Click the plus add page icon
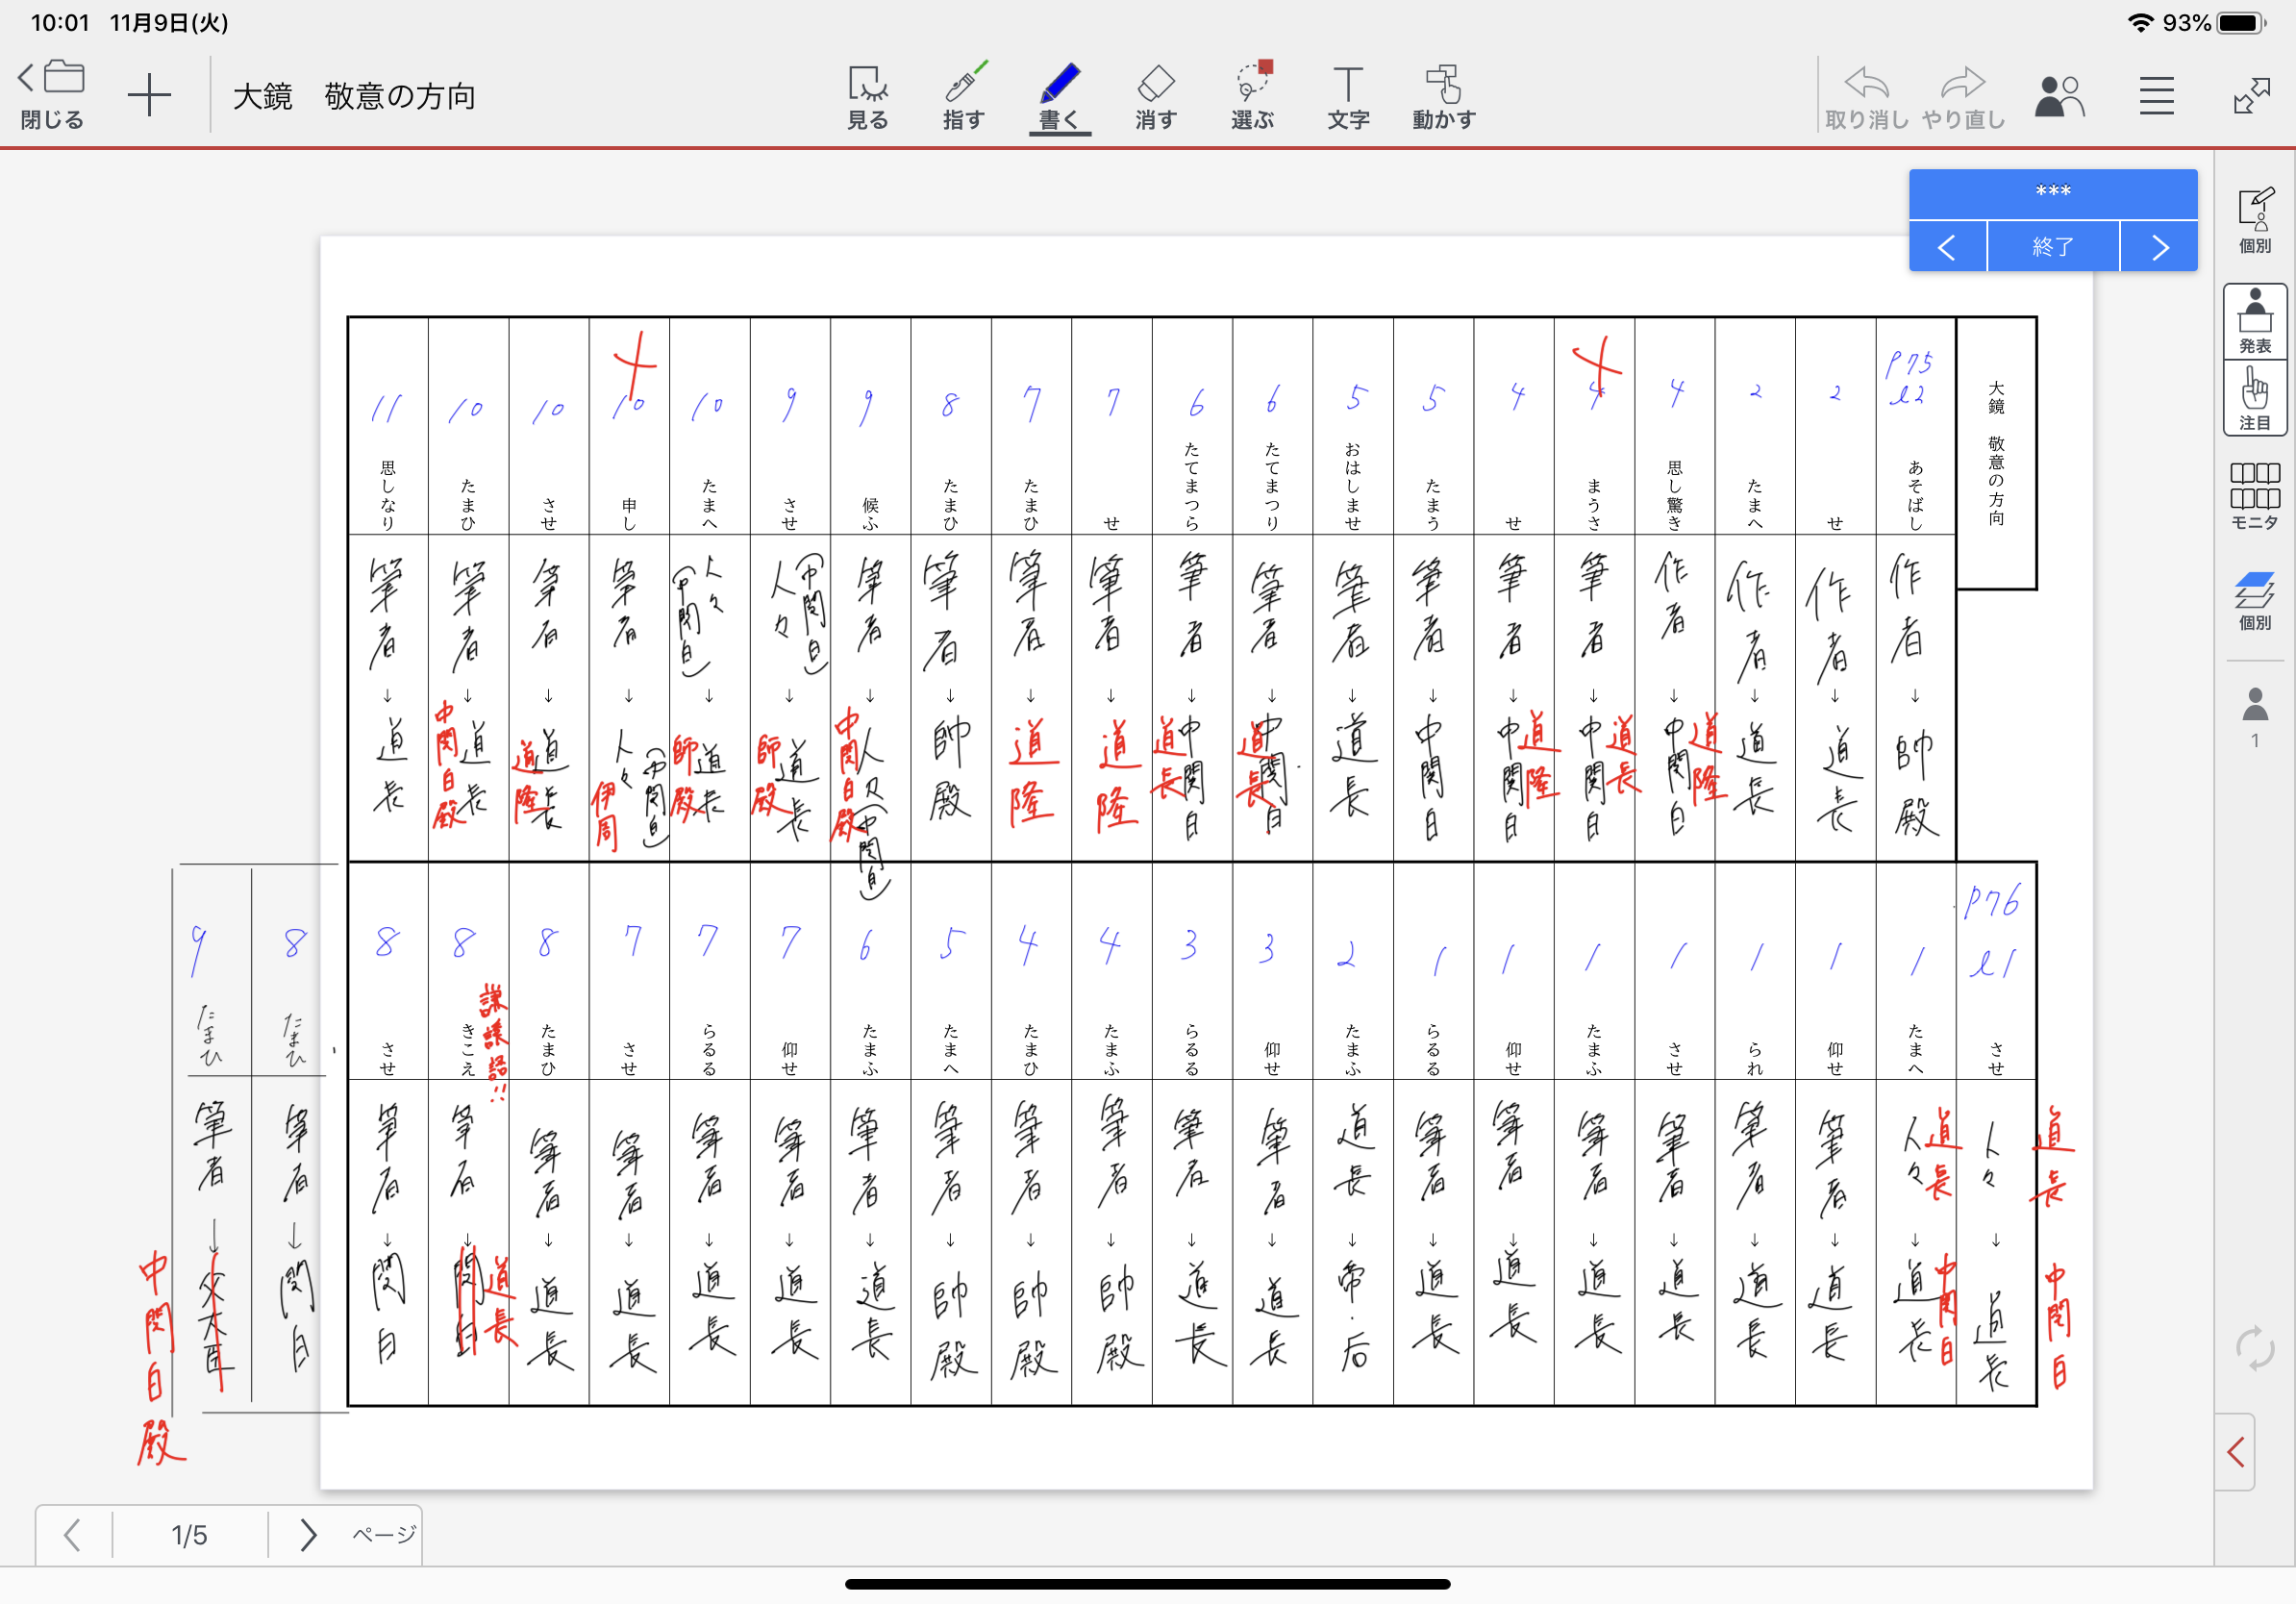Viewport: 2296px width, 1604px height. pos(149,96)
